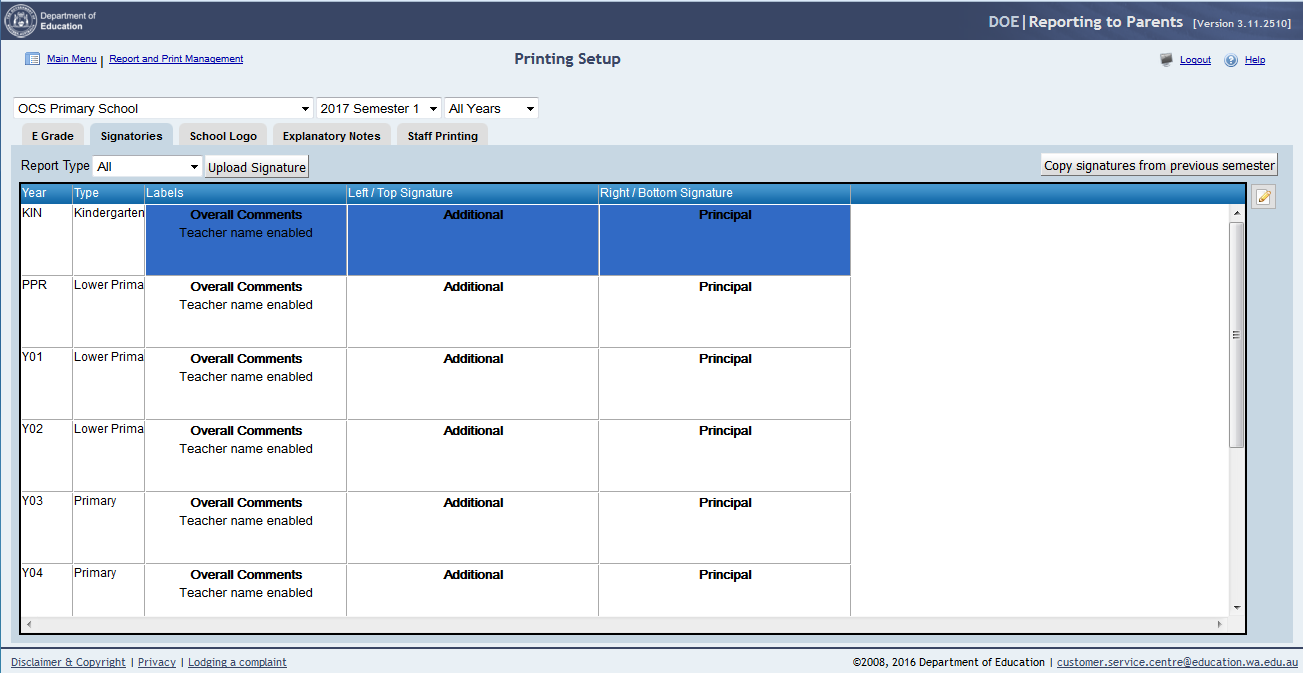Click the Lodging a complaint link
1303x673 pixels.
click(x=237, y=662)
